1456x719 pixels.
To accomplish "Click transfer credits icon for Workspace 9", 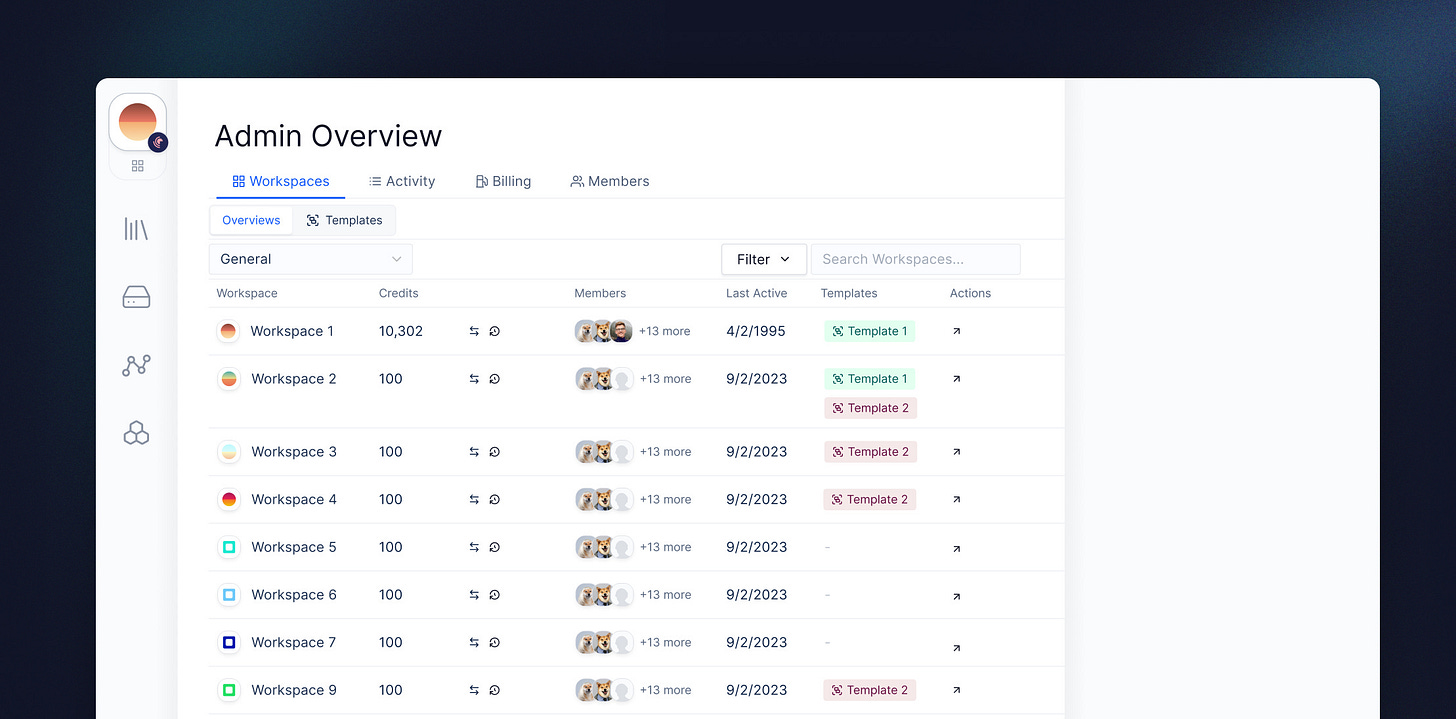I will point(474,690).
